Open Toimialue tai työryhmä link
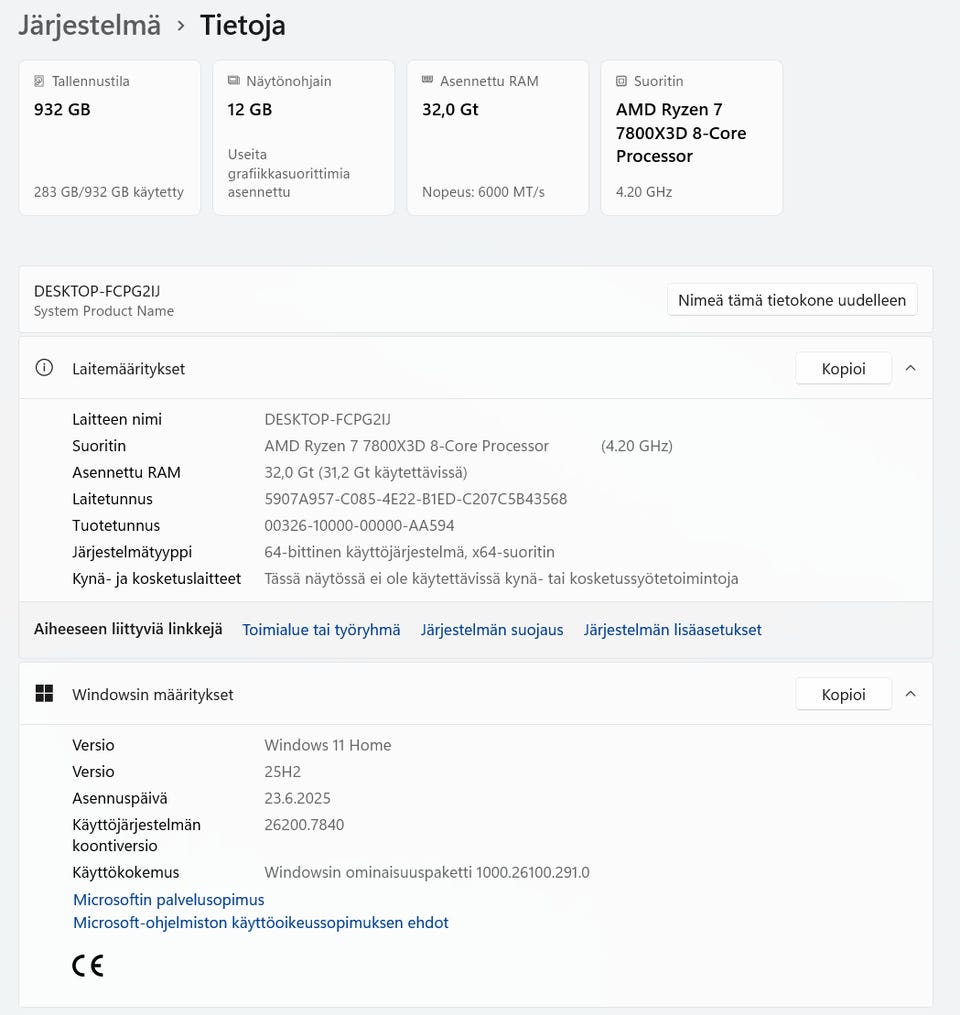Image resolution: width=960 pixels, height=1015 pixels. [321, 630]
